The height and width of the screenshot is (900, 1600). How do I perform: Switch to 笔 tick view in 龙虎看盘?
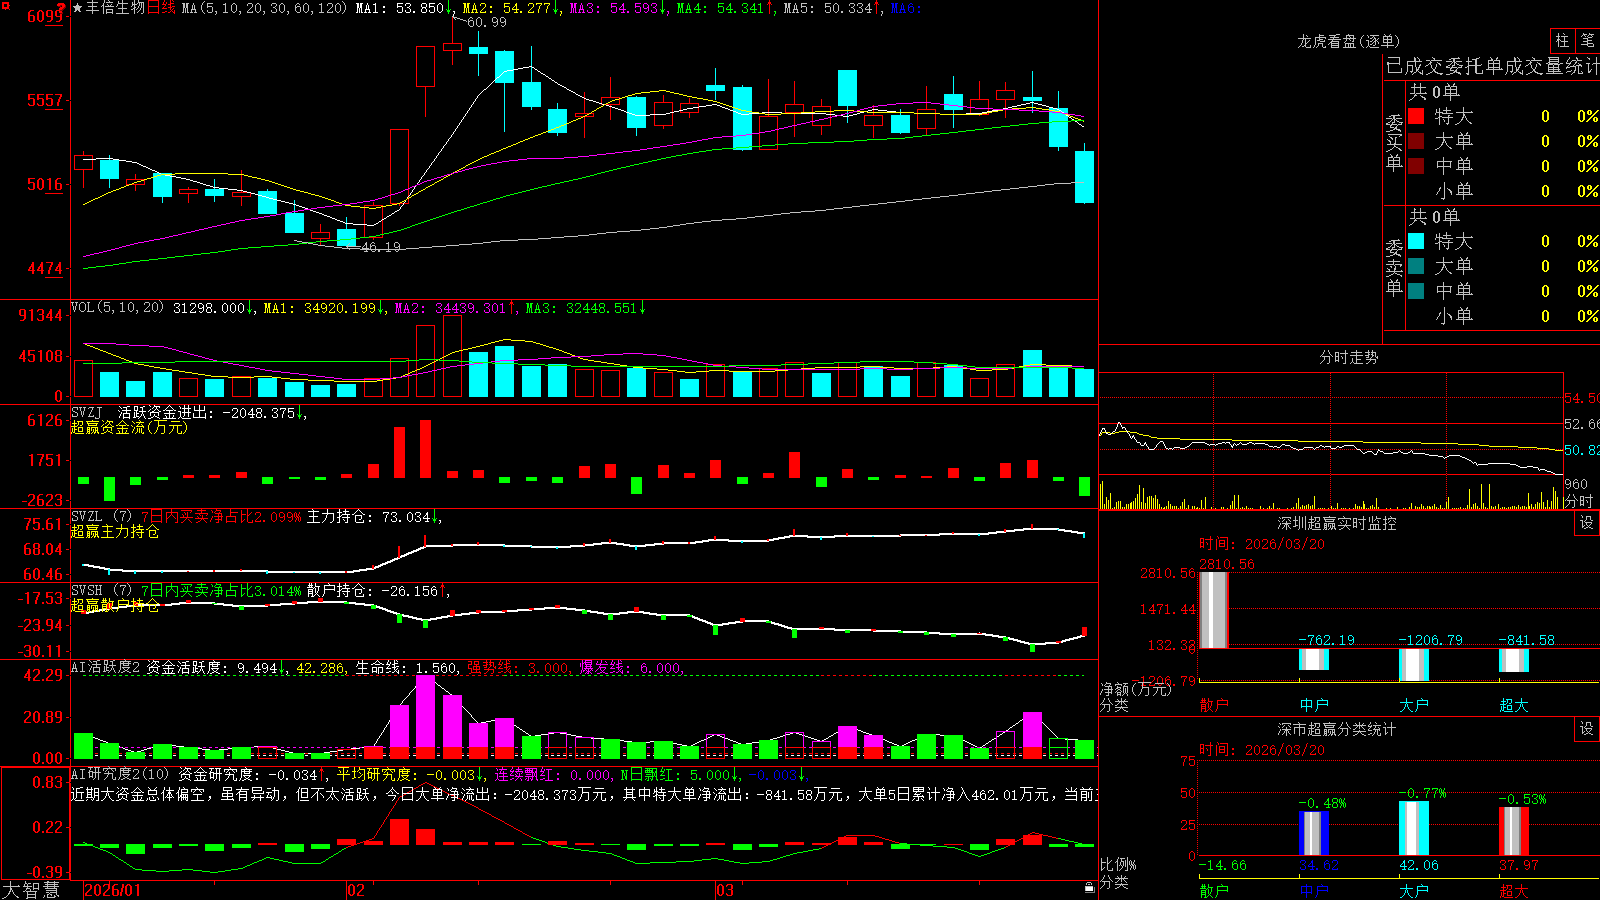click(x=1587, y=40)
